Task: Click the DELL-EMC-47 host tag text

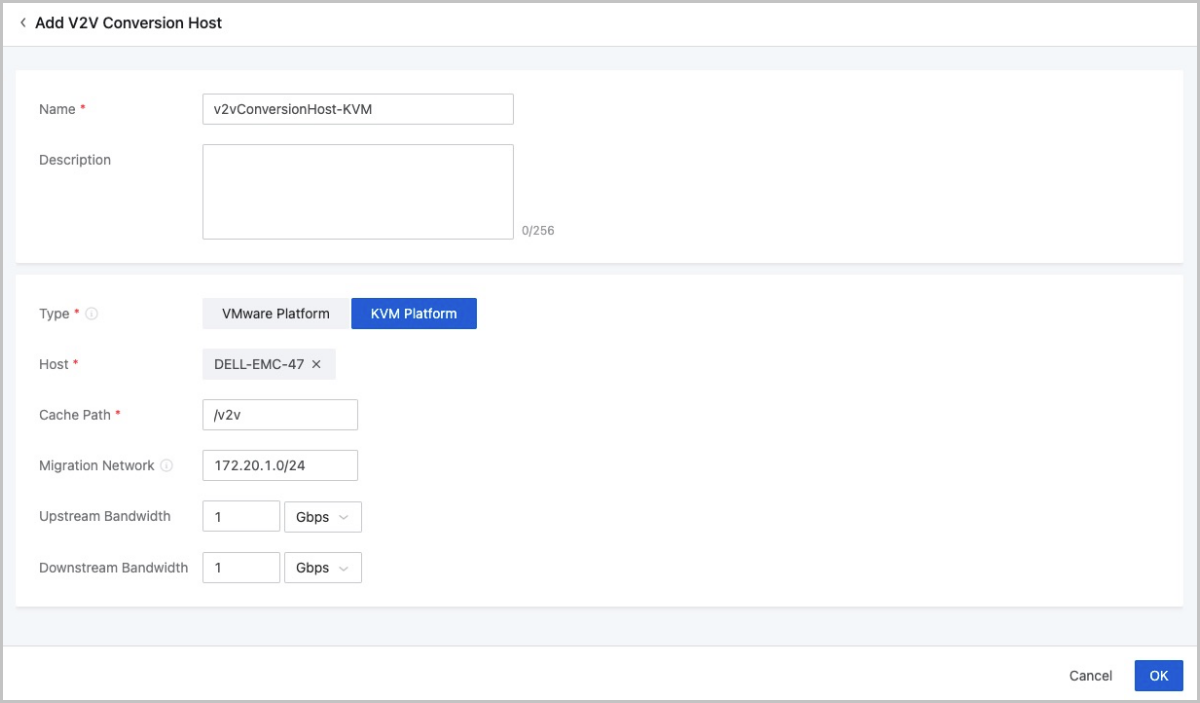Action: click(259, 365)
